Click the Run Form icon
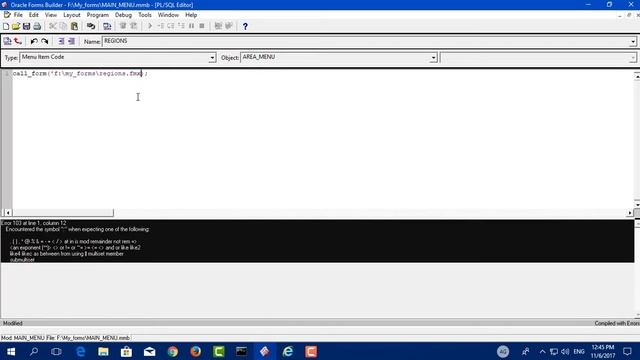 (x=123, y=26)
